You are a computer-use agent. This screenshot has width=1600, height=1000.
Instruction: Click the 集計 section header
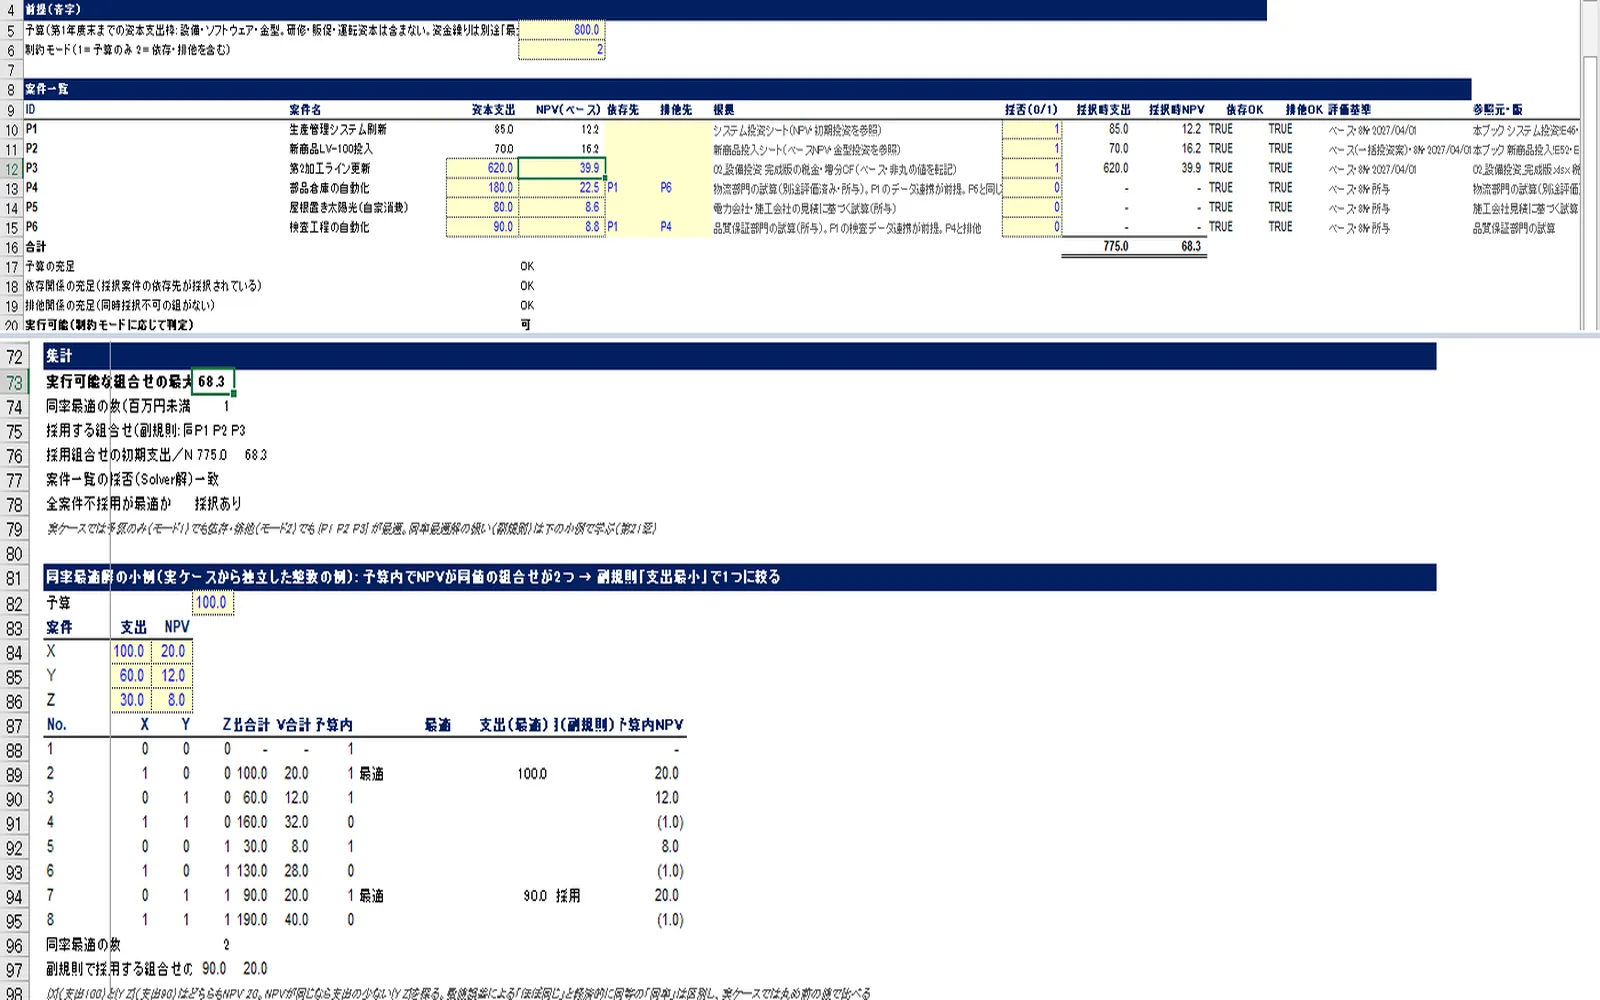tap(739, 356)
